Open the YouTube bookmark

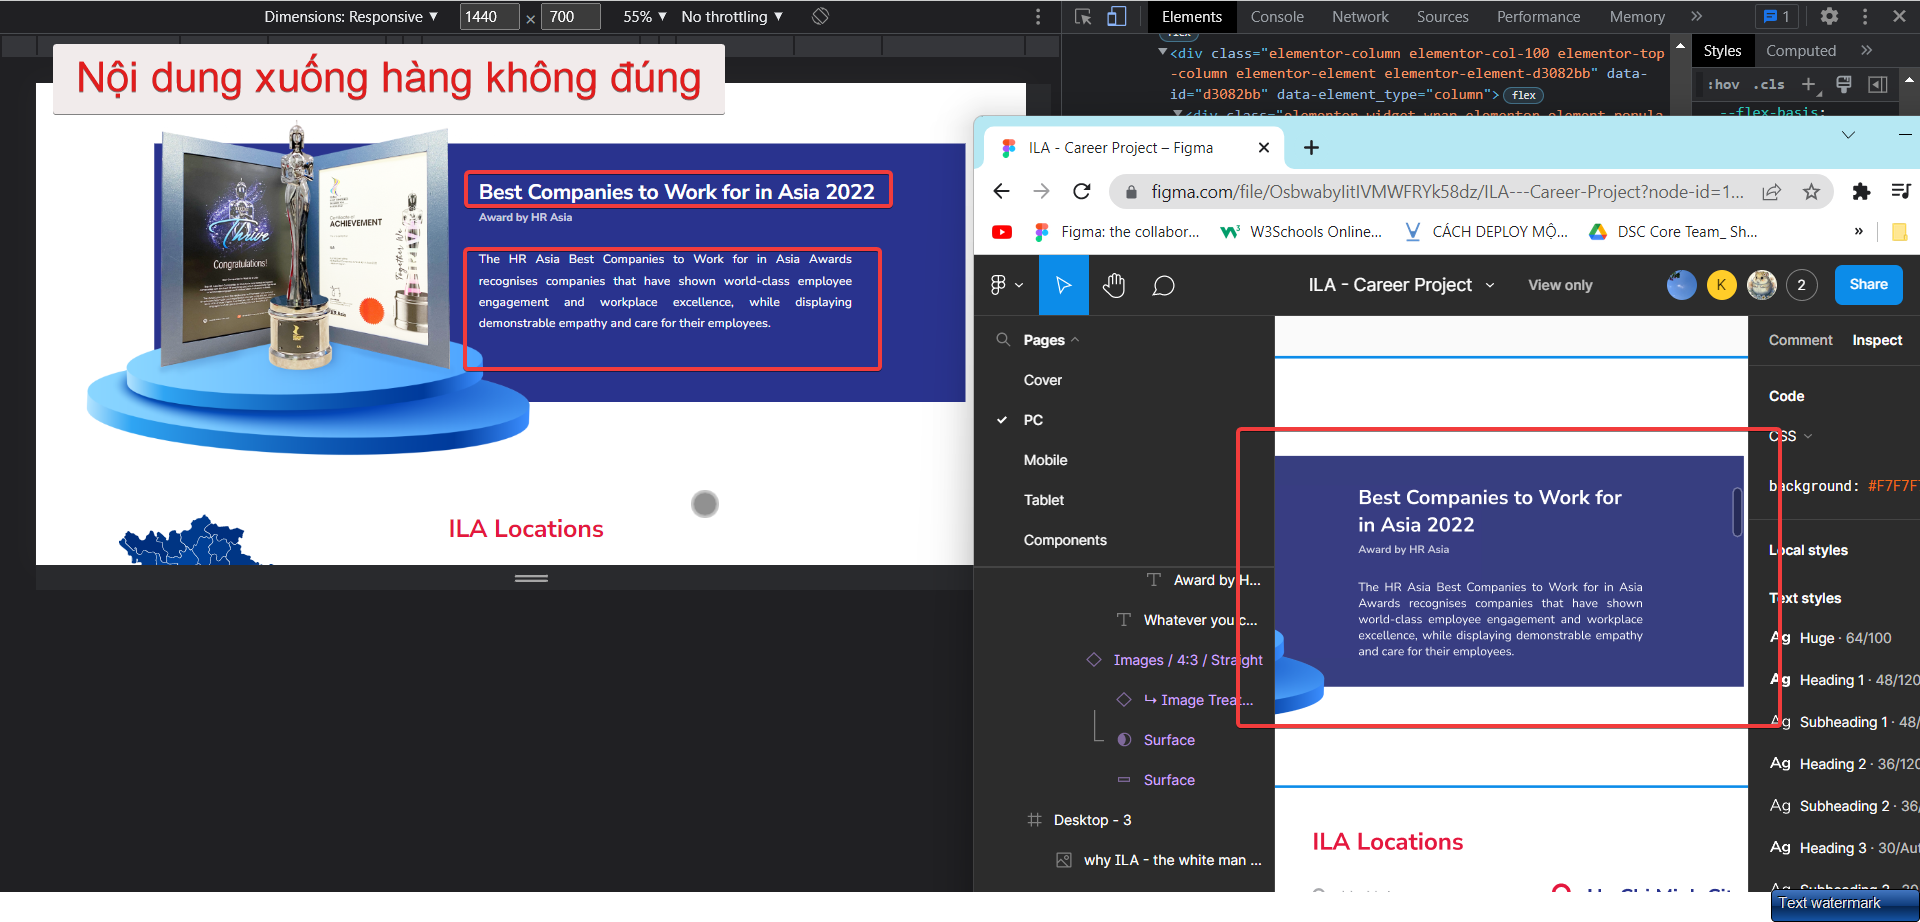click(x=1002, y=232)
